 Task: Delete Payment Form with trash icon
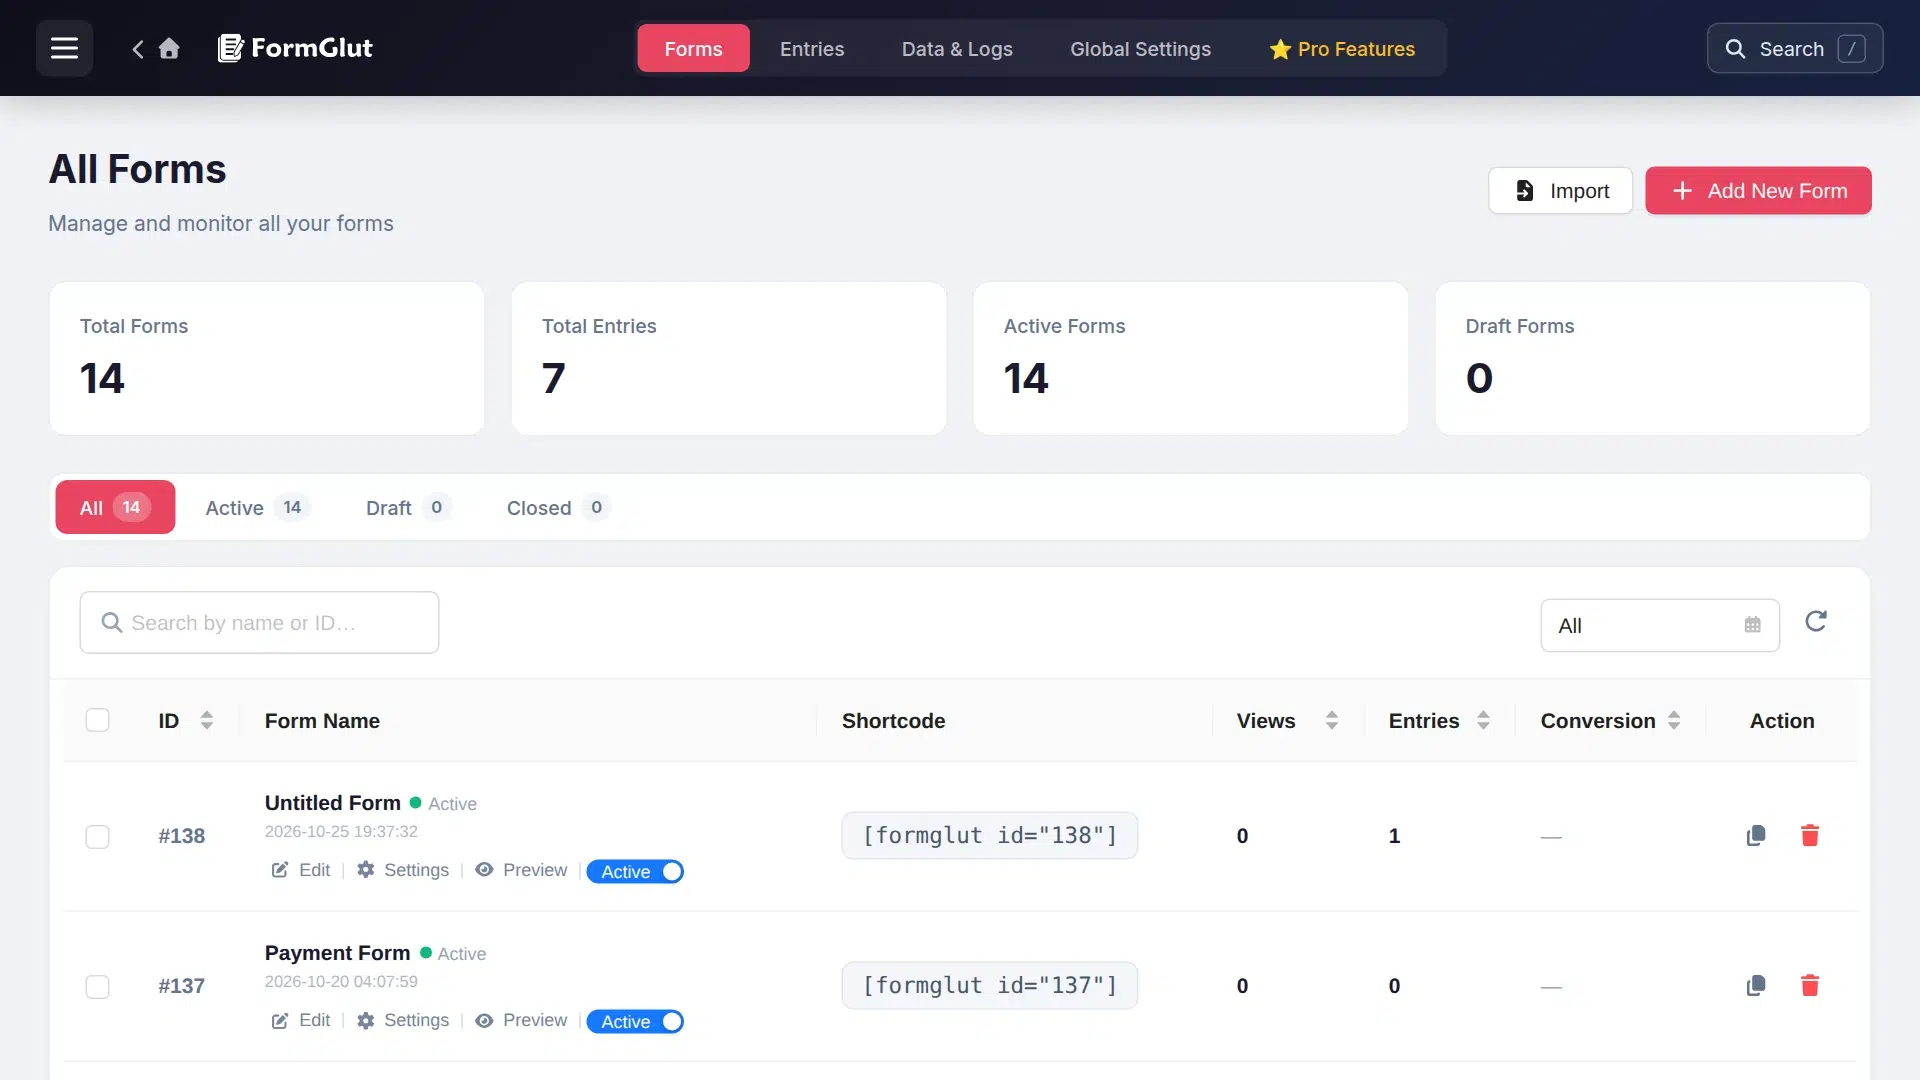(1810, 986)
